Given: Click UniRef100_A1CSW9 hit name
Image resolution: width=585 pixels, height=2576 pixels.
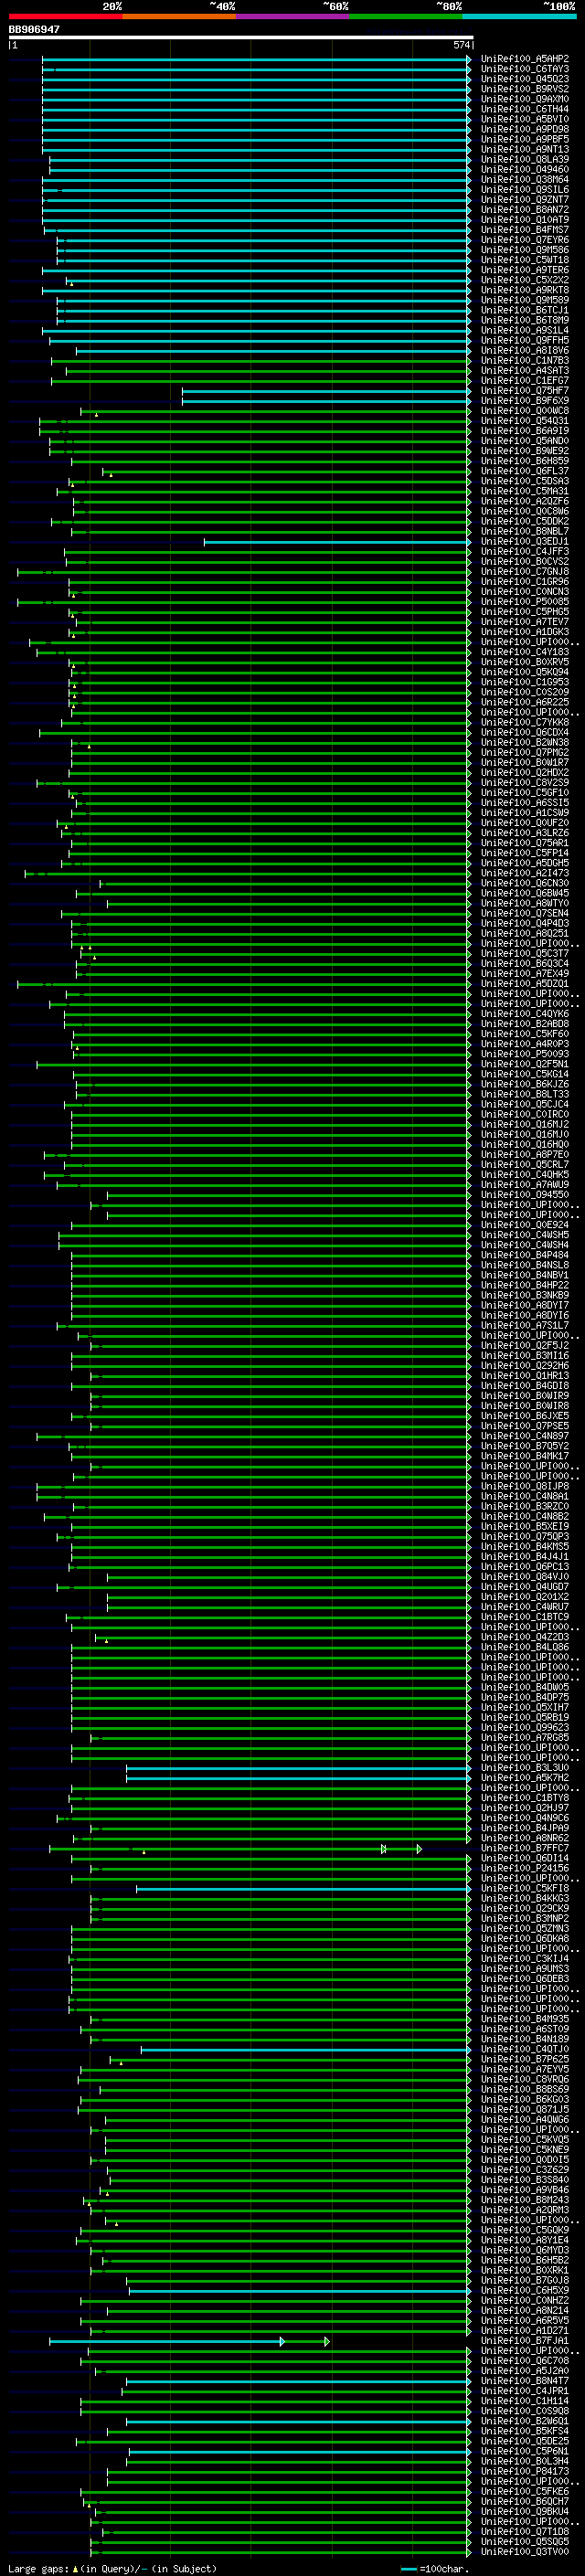Looking at the screenshot, I should [x=525, y=813].
